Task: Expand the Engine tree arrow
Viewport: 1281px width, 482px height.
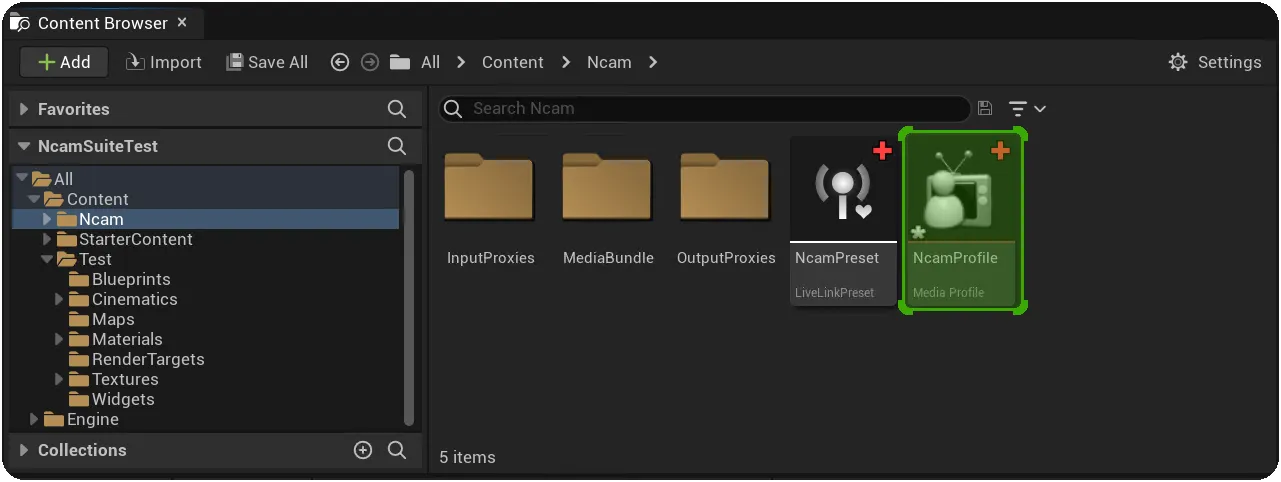Action: pos(34,419)
